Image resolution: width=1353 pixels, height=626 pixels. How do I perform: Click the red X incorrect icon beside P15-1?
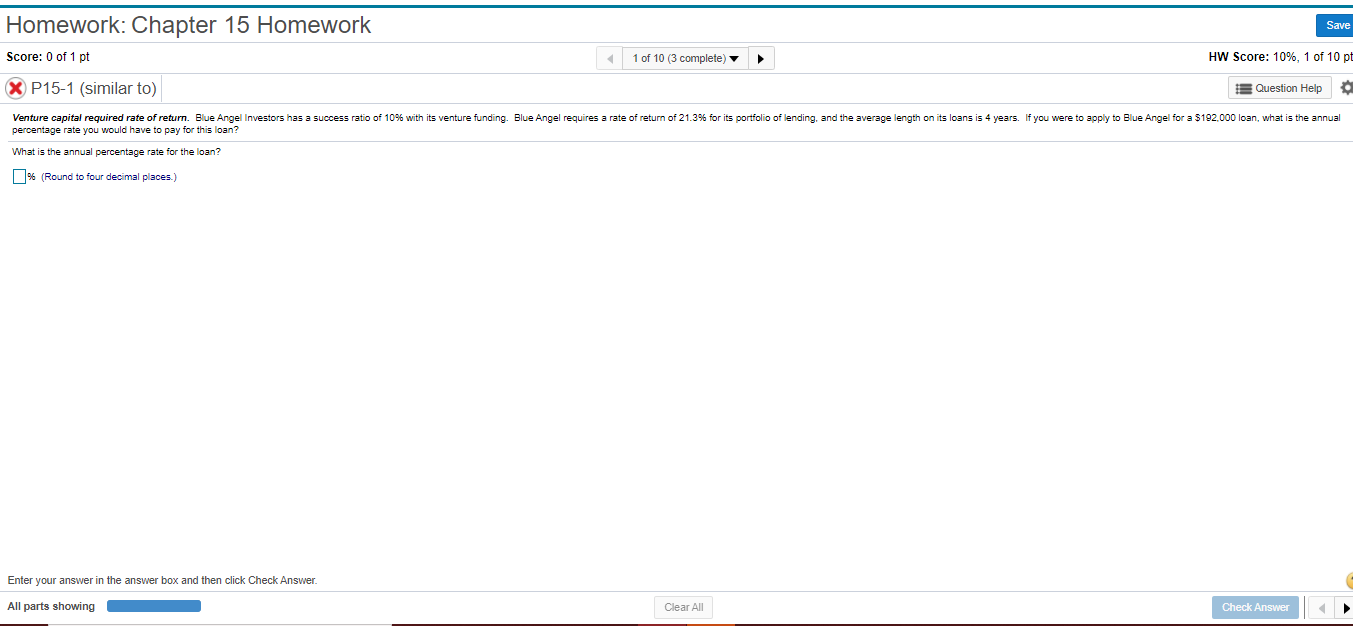(16, 88)
